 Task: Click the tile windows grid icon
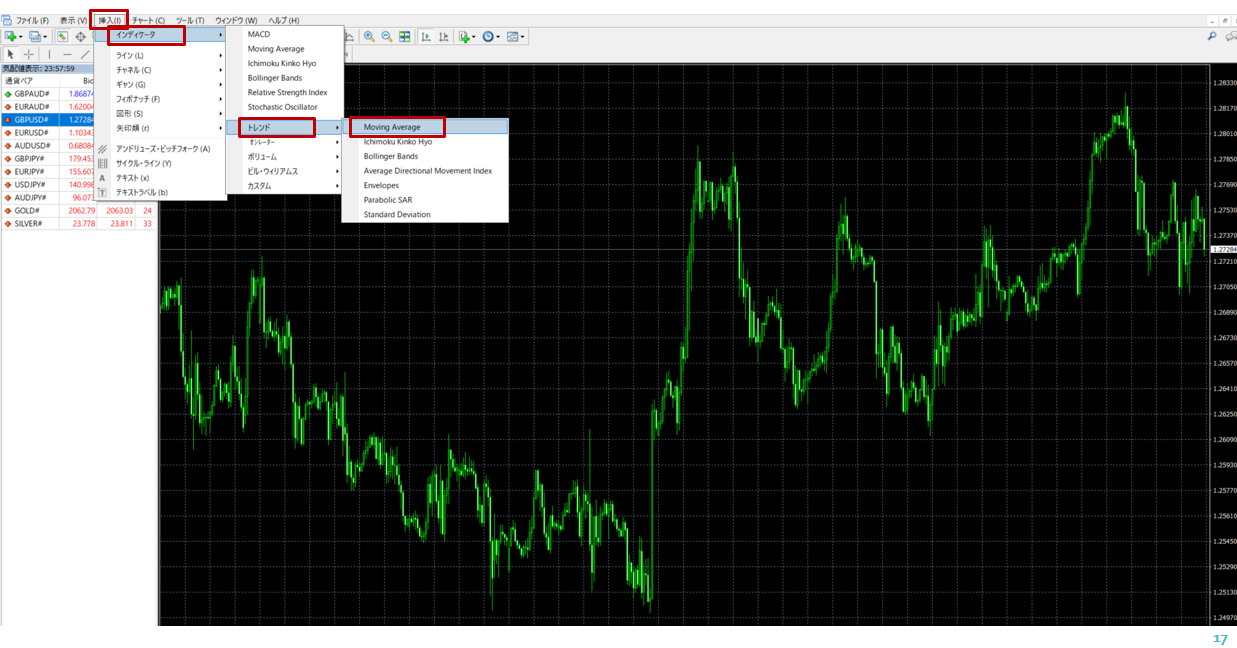click(405, 37)
